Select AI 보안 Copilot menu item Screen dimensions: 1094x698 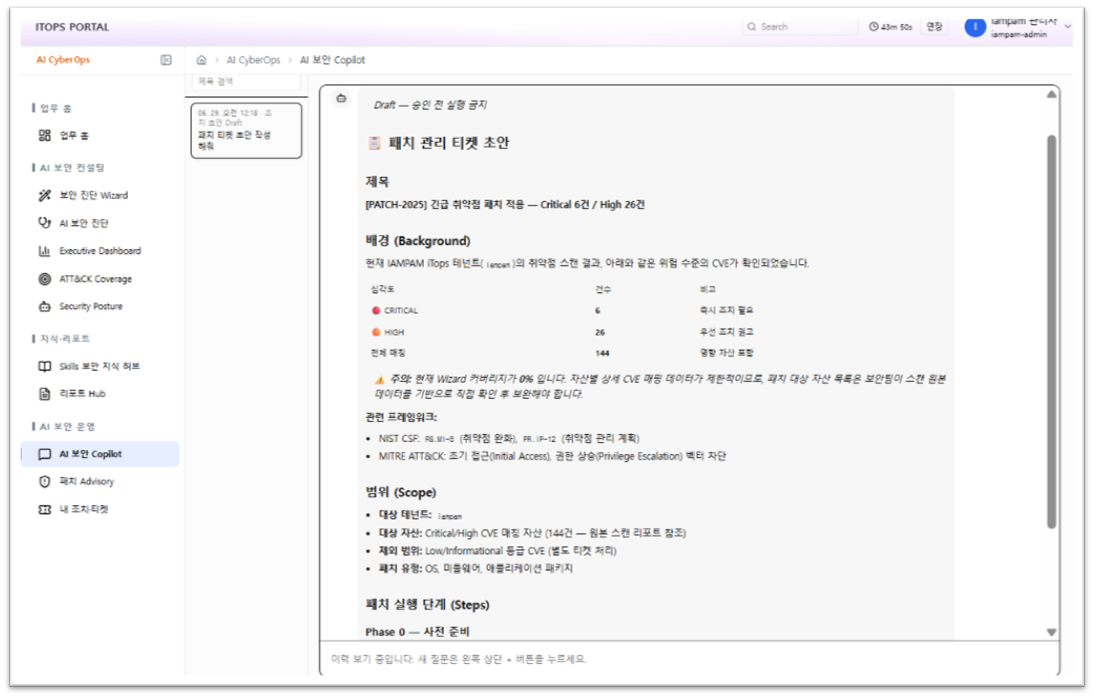[100, 454]
